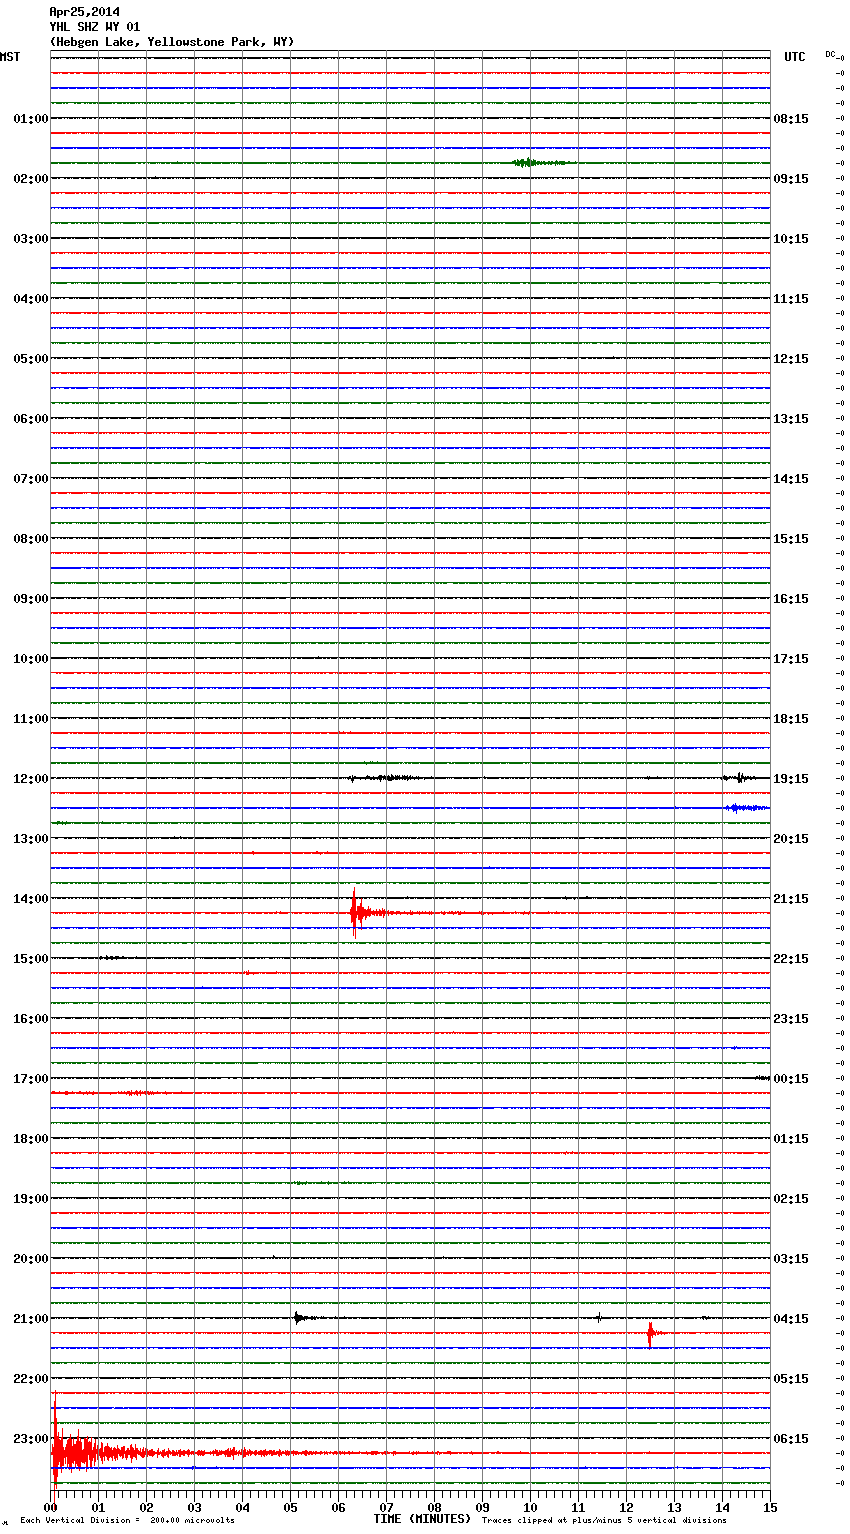Click the Hebgen Lake, Yellowstone Park location title

click(x=172, y=42)
